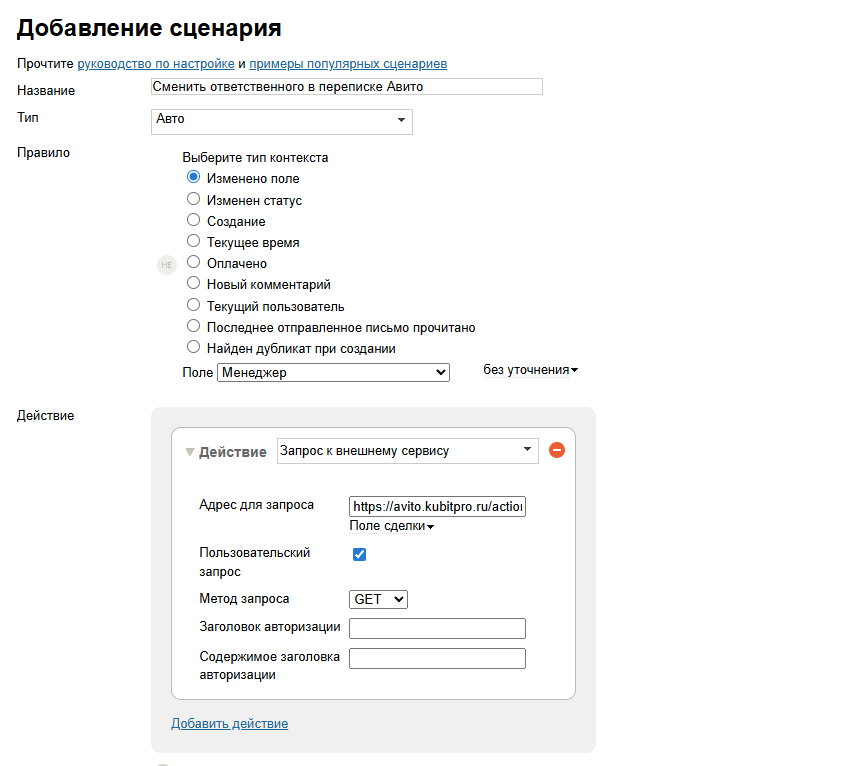Open the action type dropdown Запрос к внешнему сервису
The image size is (848, 766).
coord(407,451)
